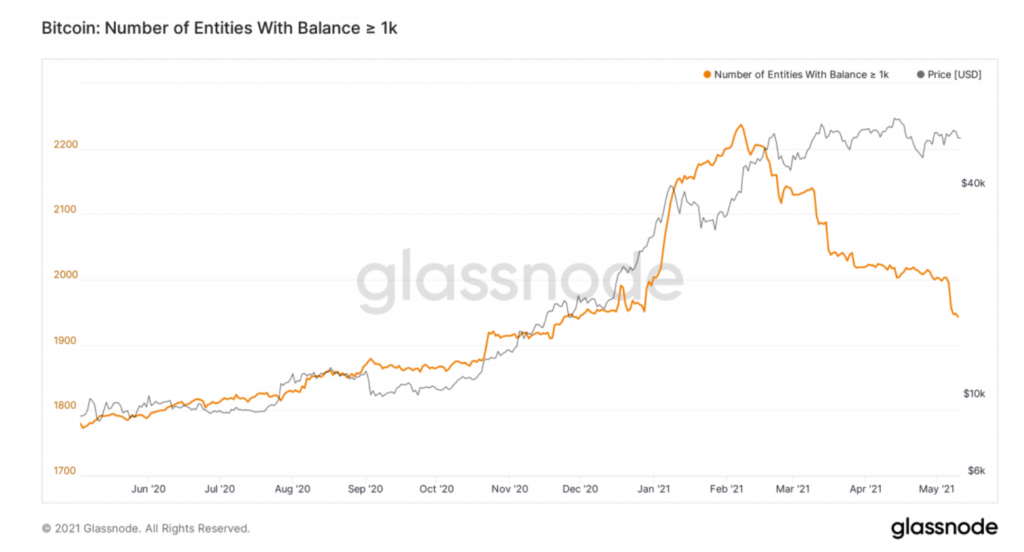
Task: Select the Jun '20 x-axis label
Action: coord(148,489)
